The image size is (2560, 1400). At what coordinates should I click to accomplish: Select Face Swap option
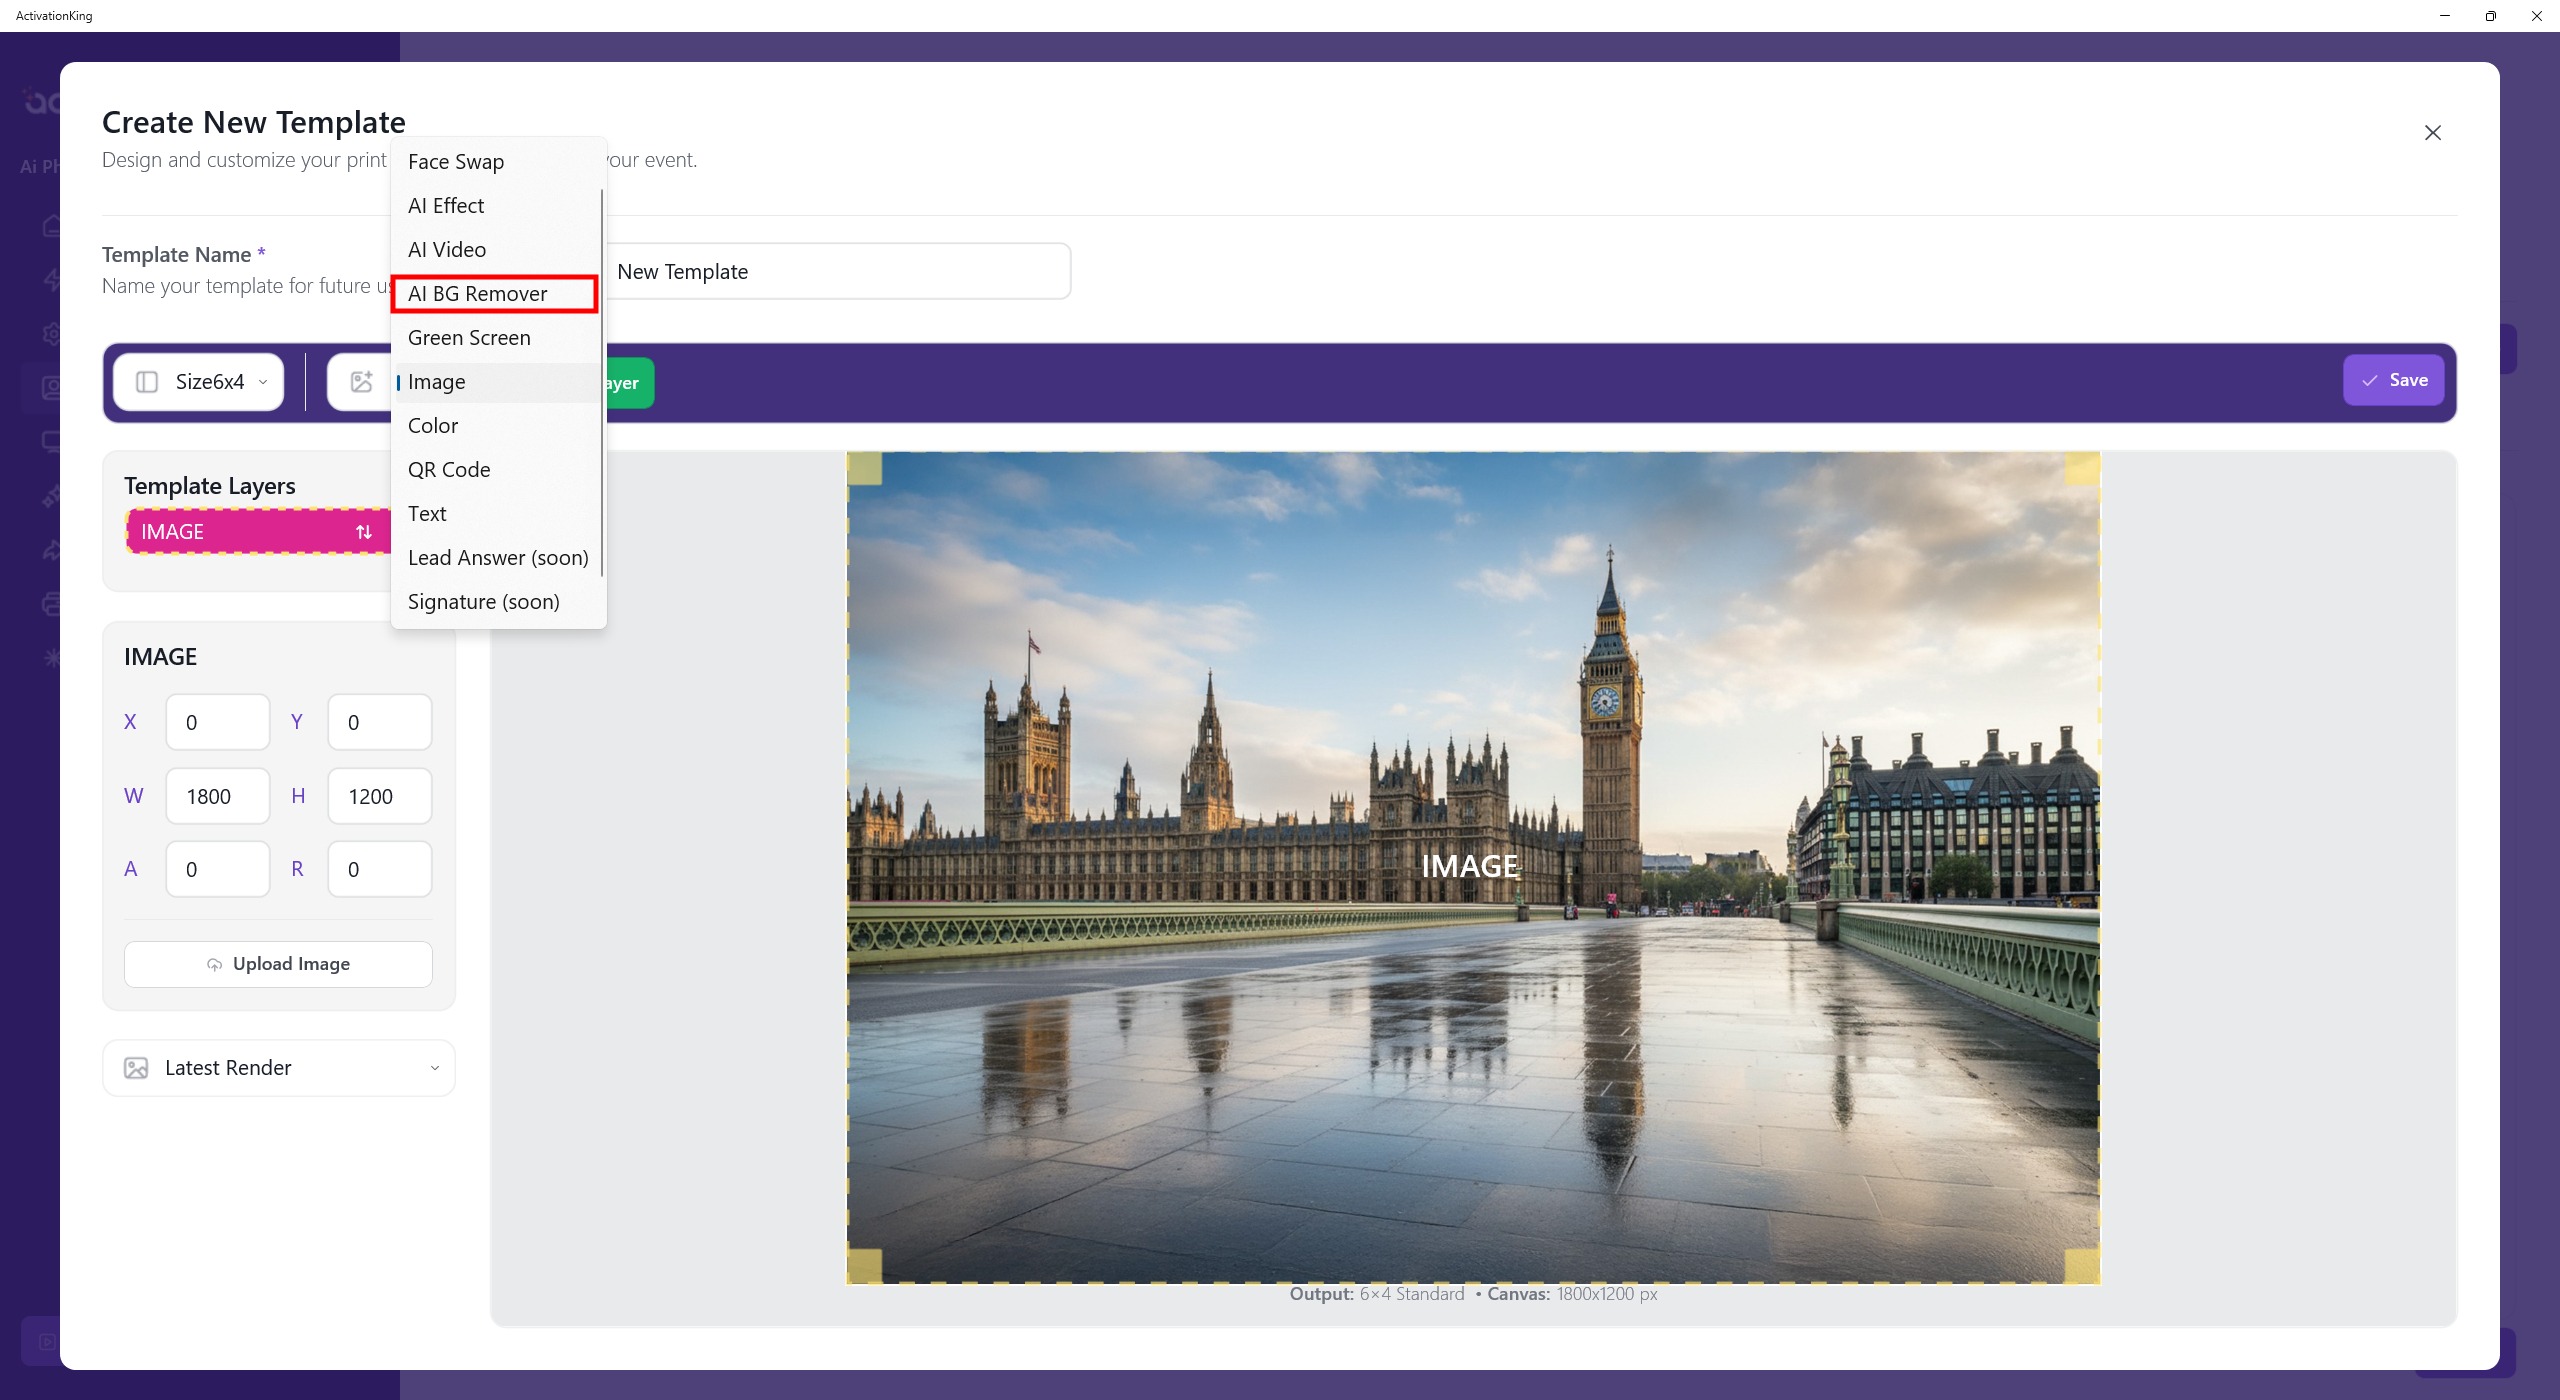(456, 162)
